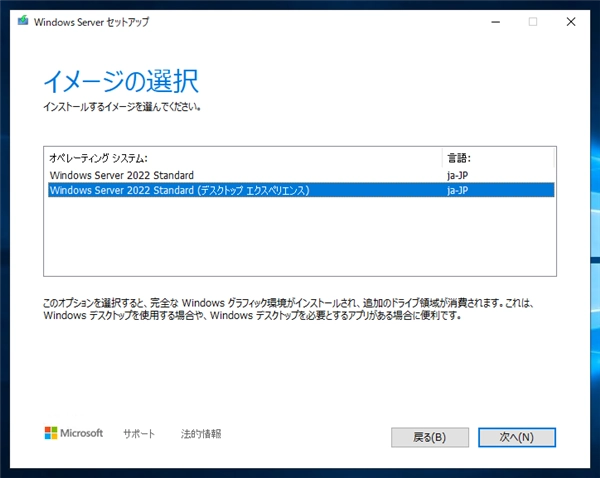Viewport: 600px width, 478px height.
Task: Click the イメージの選択 heading
Action: click(x=121, y=81)
